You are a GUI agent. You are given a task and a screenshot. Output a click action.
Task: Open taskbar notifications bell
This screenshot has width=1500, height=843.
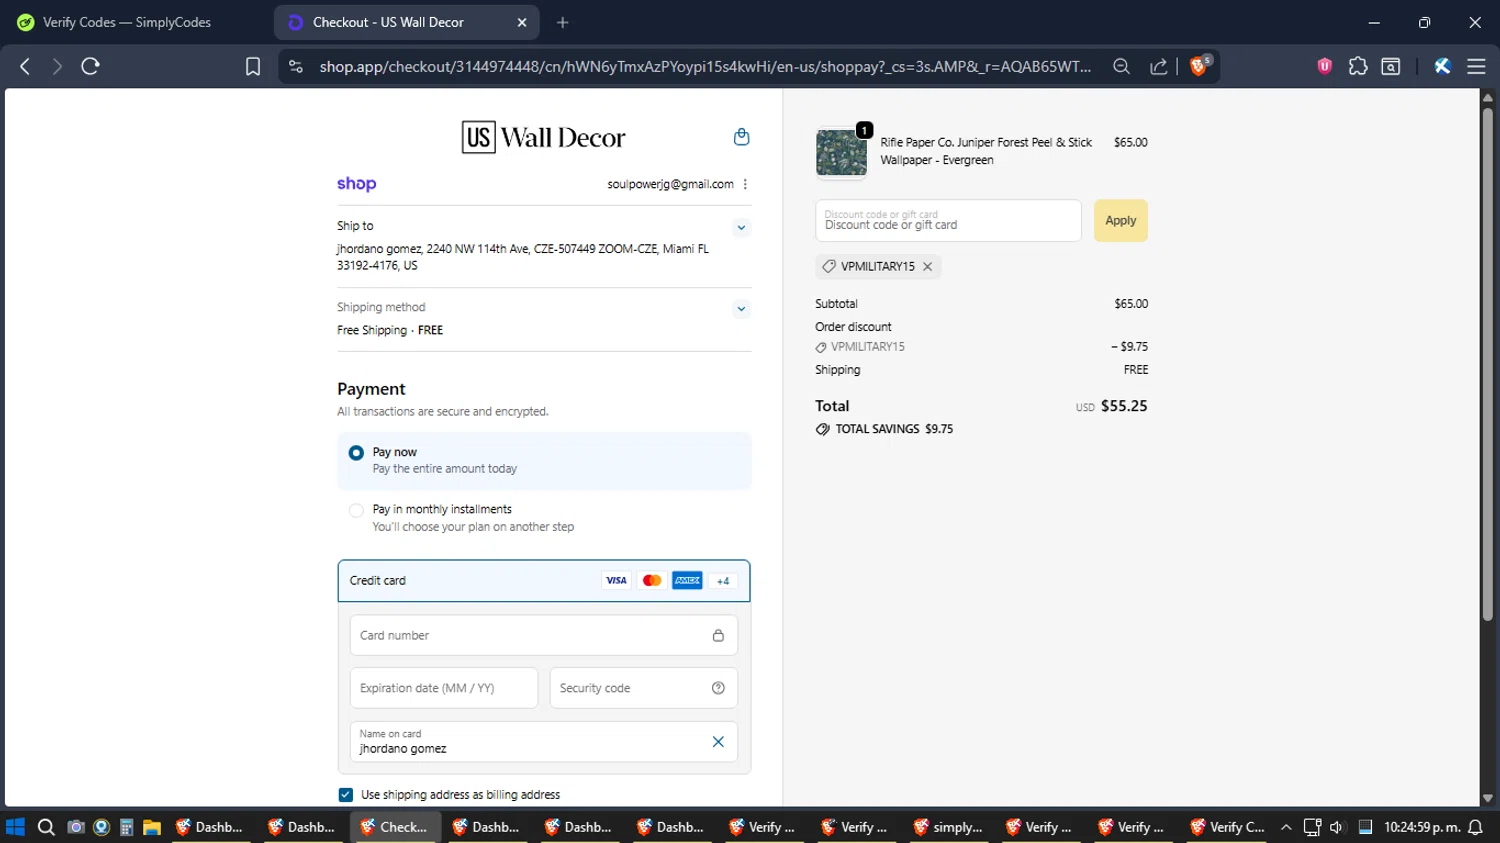click(x=1475, y=827)
